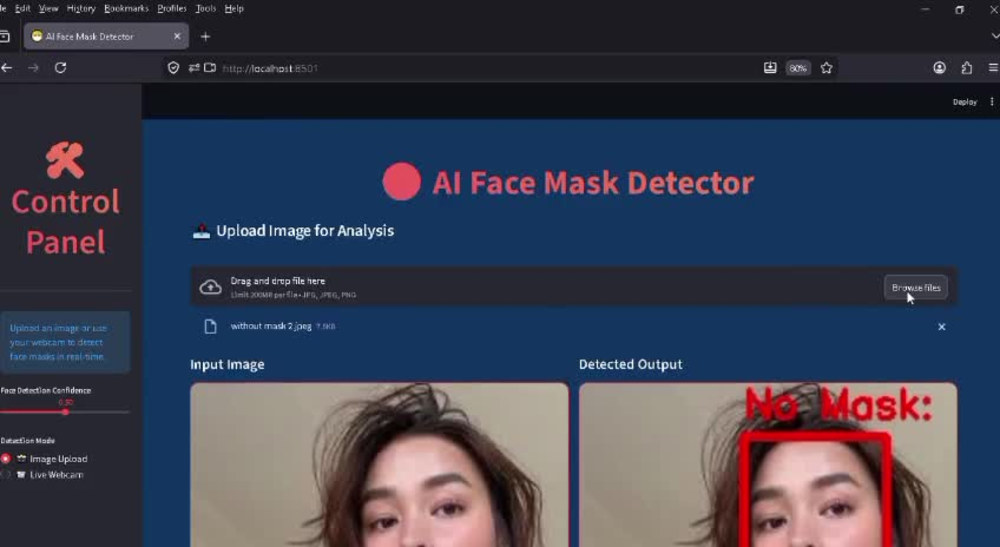
Task: Click the tools icon above Control Panel
Action: pos(64,160)
